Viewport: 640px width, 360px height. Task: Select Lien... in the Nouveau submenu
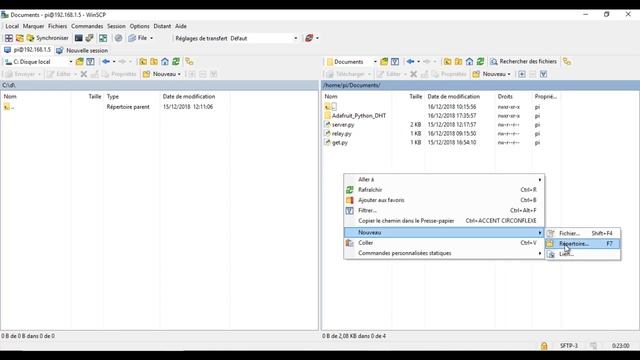(x=583, y=254)
